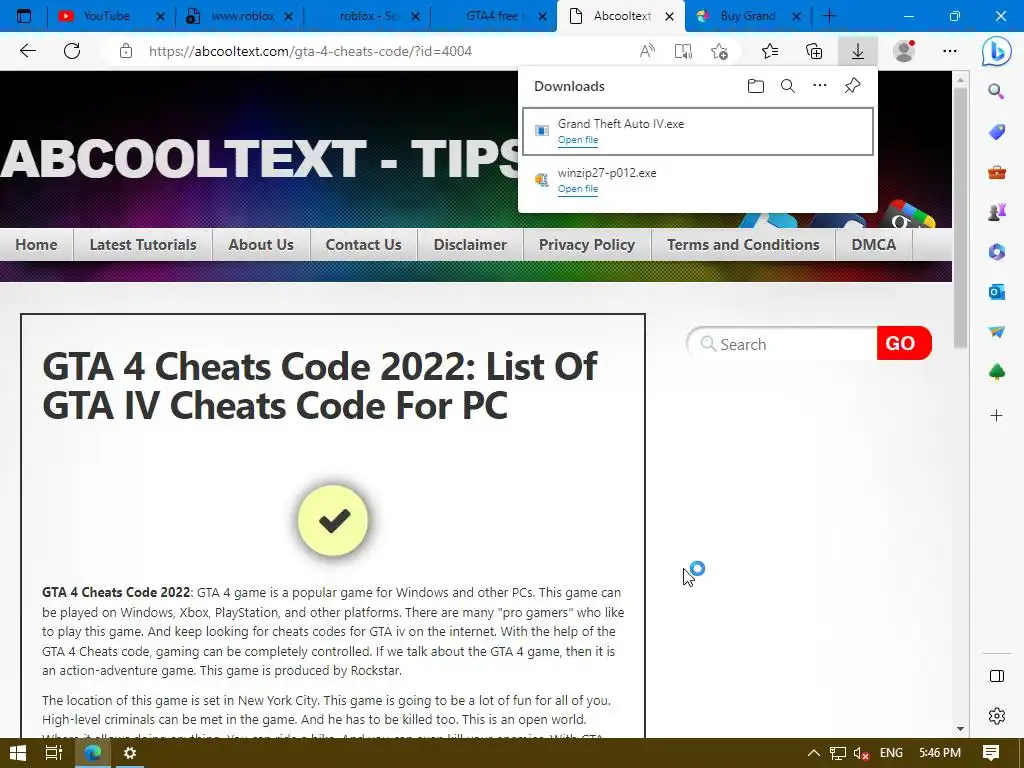Click scrollbar down arrow
The image size is (1024, 768).
point(960,729)
